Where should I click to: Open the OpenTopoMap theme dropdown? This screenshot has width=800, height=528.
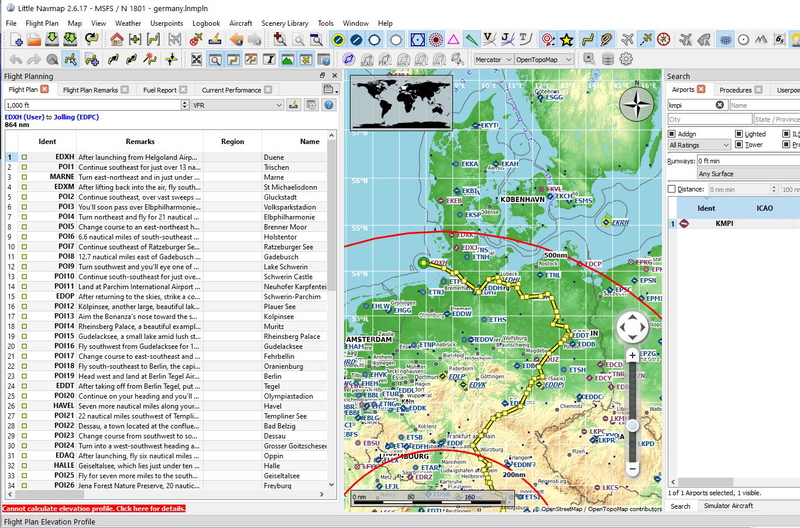[x=544, y=59]
